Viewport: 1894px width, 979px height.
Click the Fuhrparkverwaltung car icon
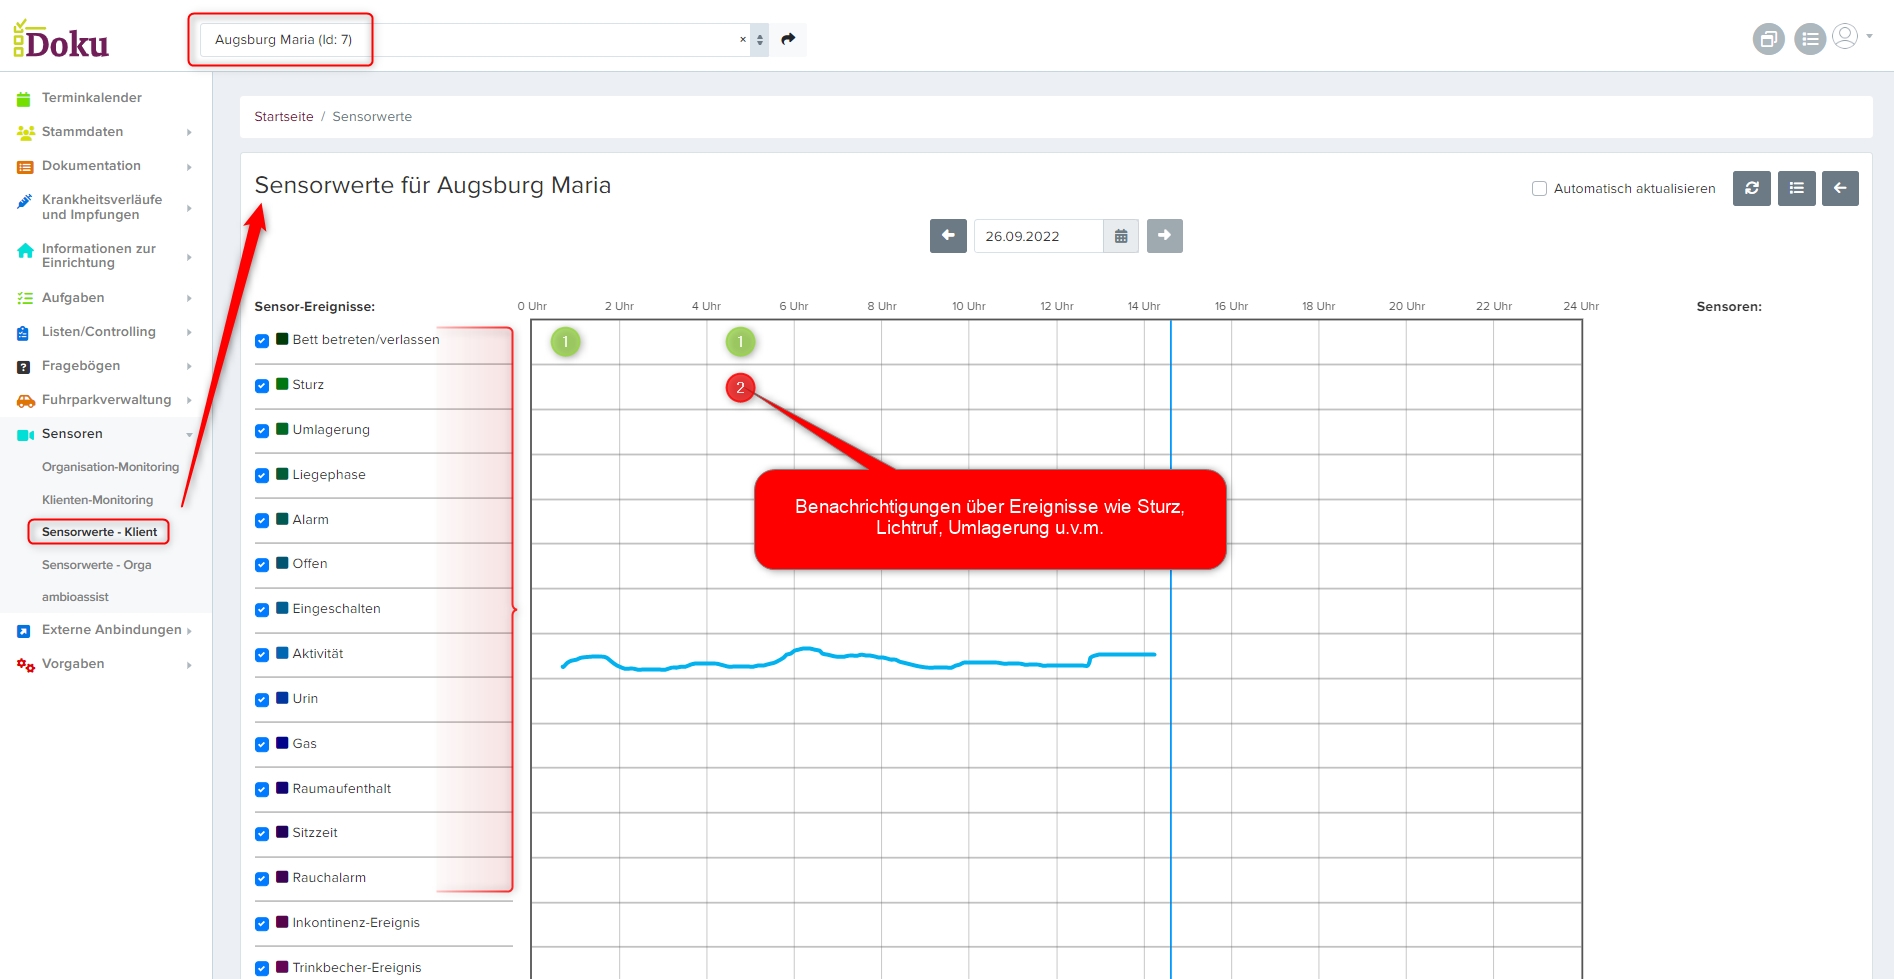26,400
